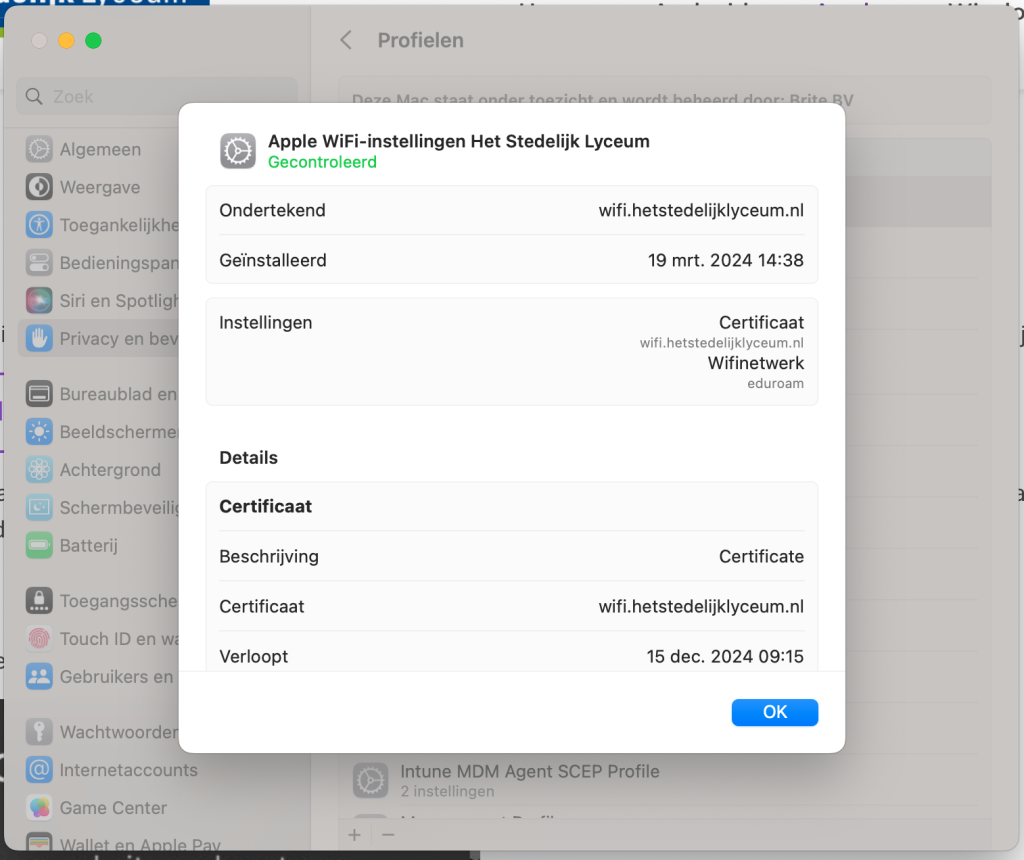Click the plus button to add profile
Image resolution: width=1024 pixels, height=860 pixels.
tap(355, 834)
